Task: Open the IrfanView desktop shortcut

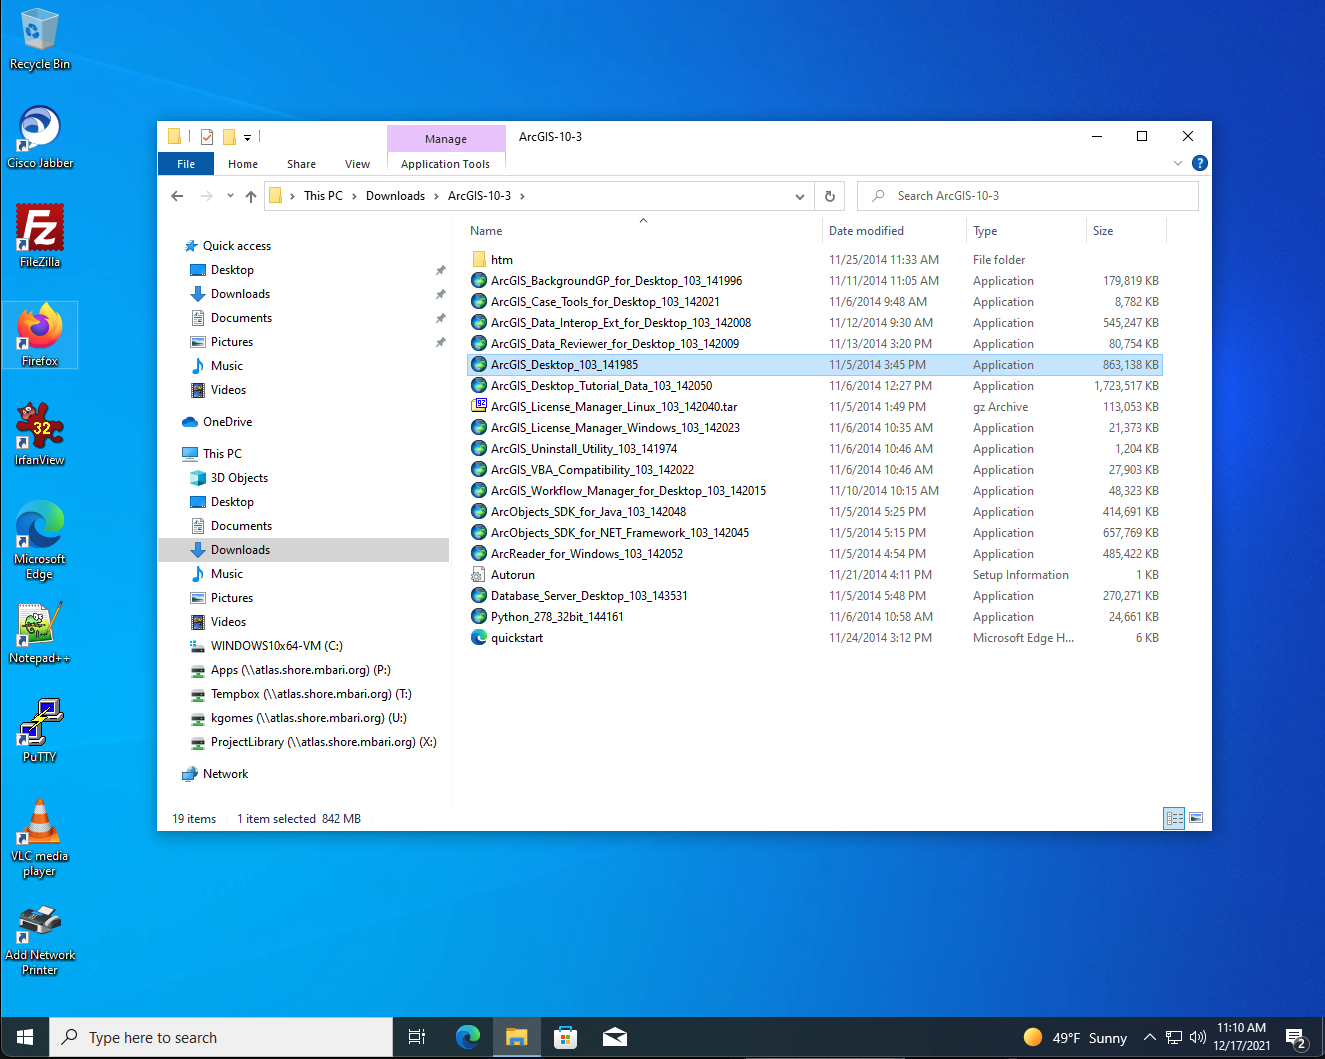Action: tap(40, 434)
